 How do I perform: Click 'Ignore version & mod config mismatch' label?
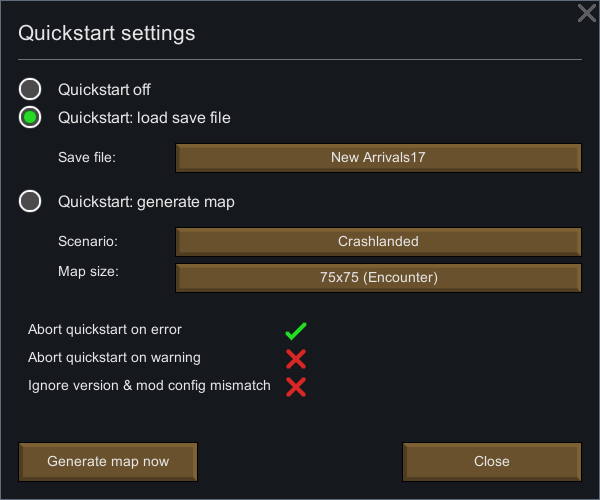point(149,386)
